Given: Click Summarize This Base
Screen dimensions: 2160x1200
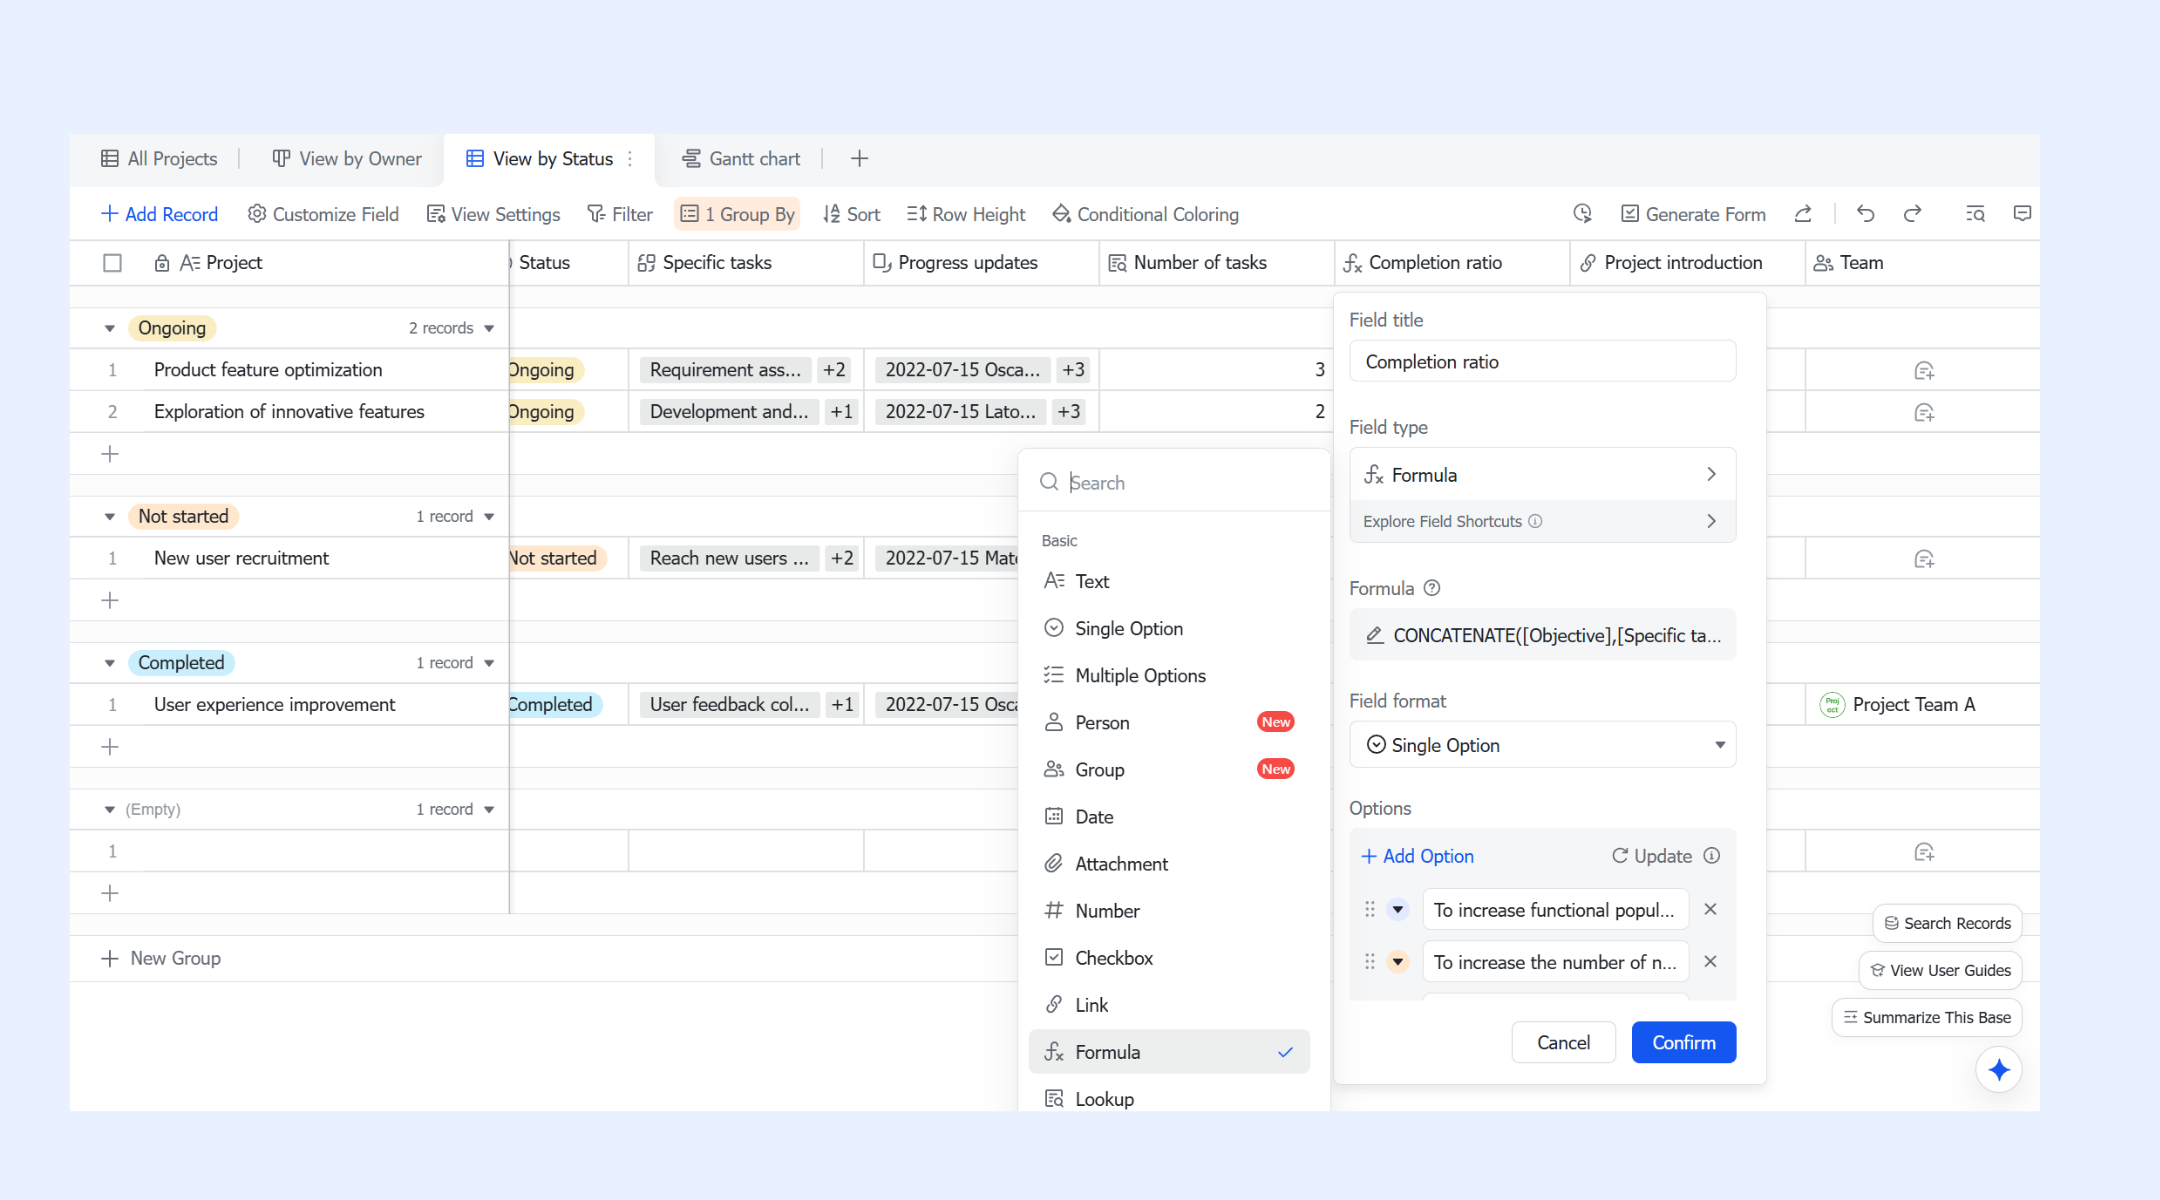Looking at the screenshot, I should (1926, 1017).
